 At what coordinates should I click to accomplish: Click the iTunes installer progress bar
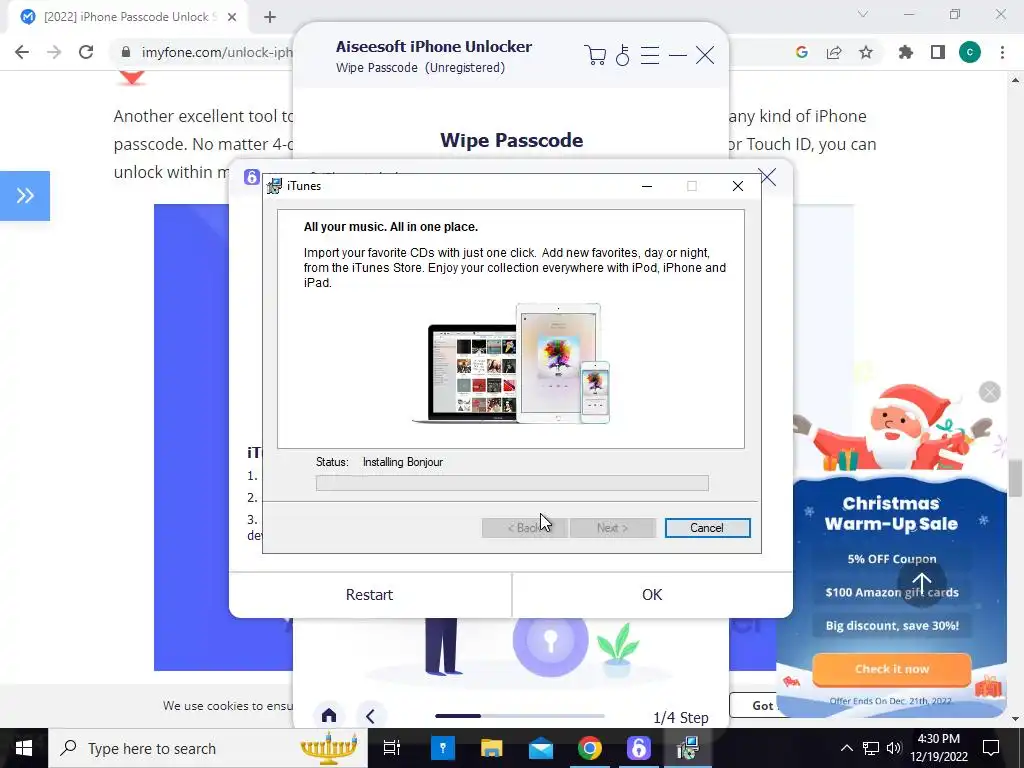click(x=512, y=483)
